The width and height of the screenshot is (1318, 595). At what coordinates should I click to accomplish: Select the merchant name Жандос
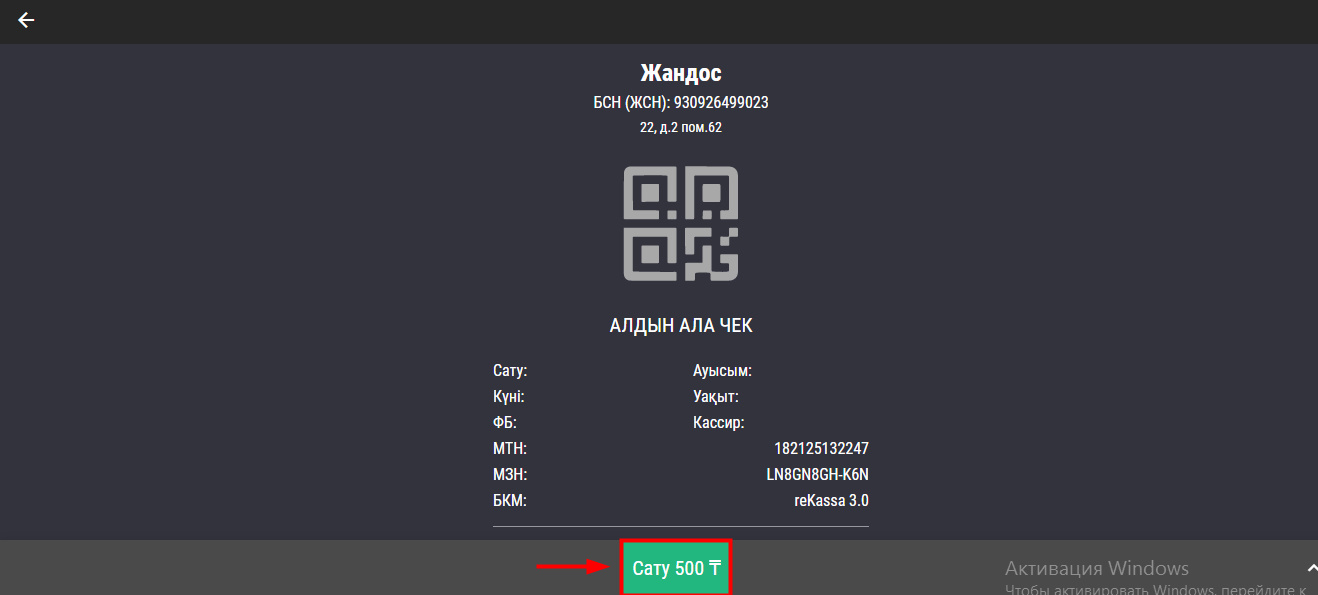681,73
